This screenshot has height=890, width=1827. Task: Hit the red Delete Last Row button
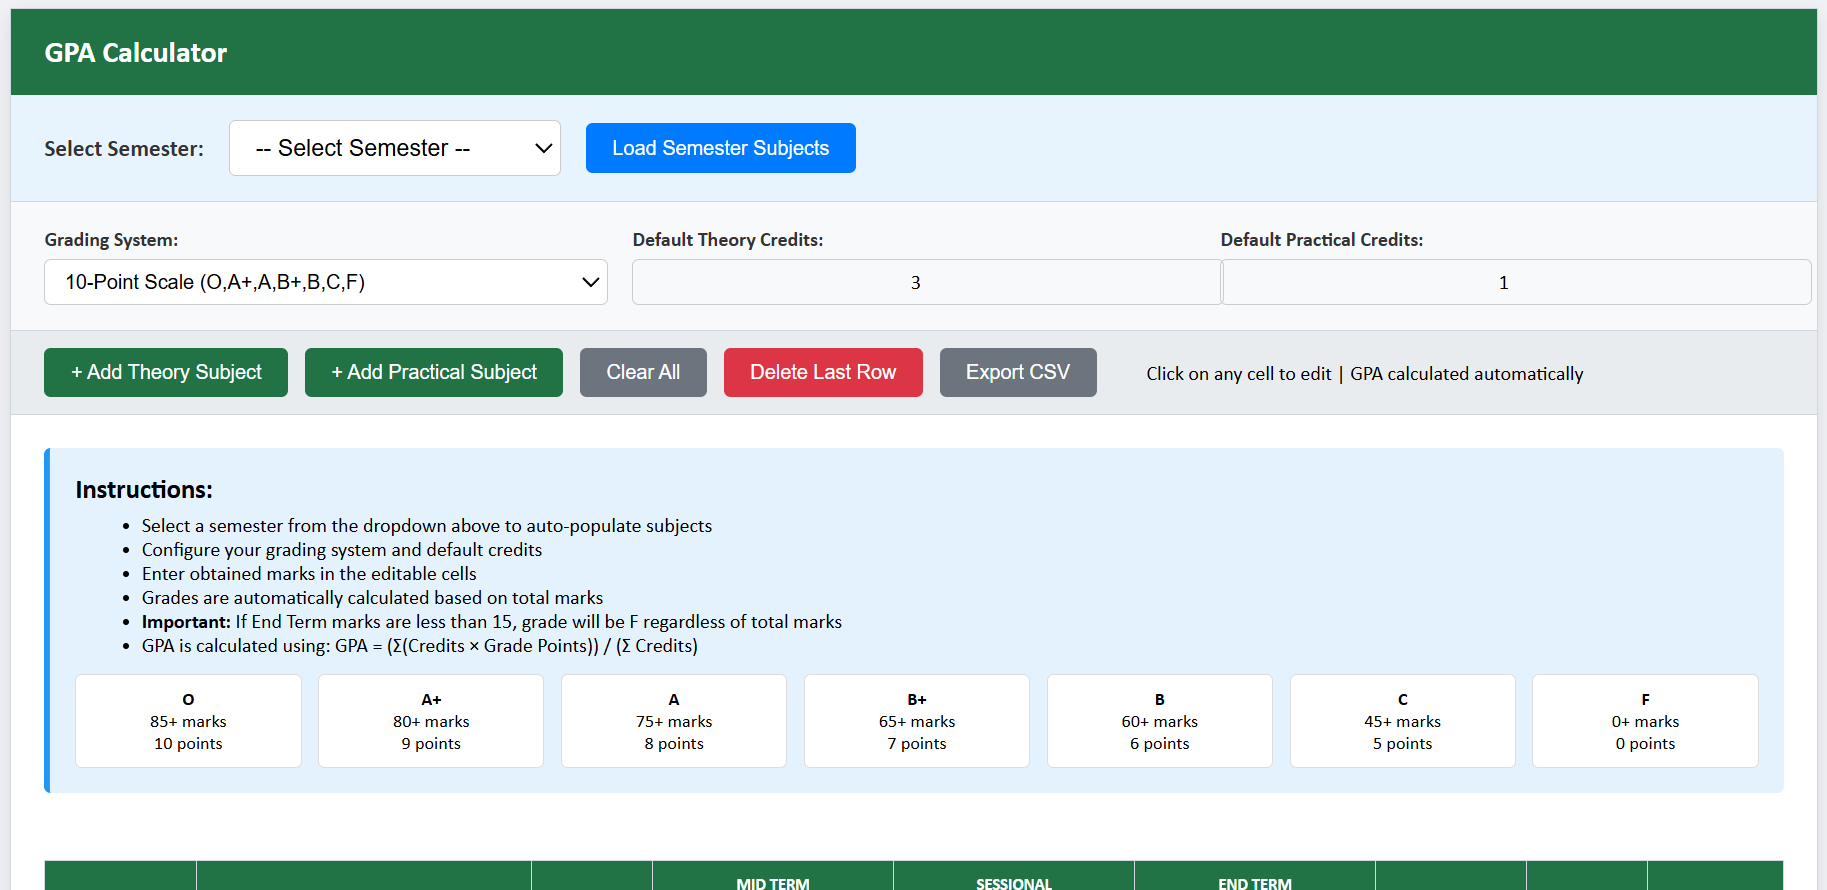(x=823, y=372)
